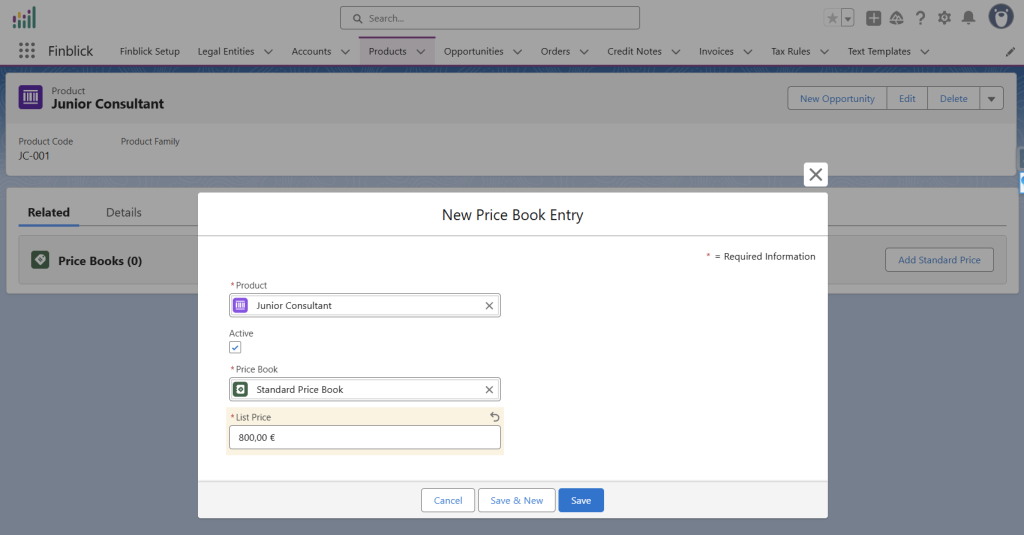Screen dimensions: 1024x535
Task: Click into the List Price input field
Action: point(364,437)
